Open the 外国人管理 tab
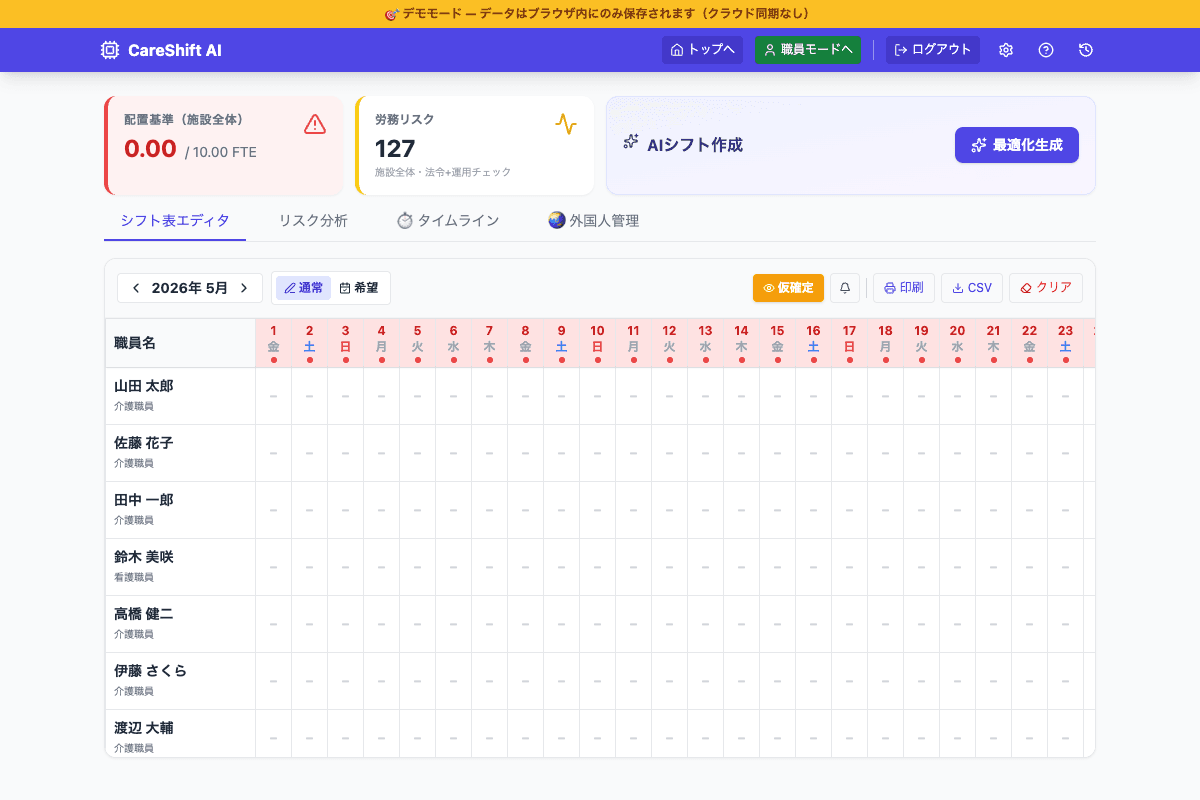The height and width of the screenshot is (800, 1200). pos(593,221)
